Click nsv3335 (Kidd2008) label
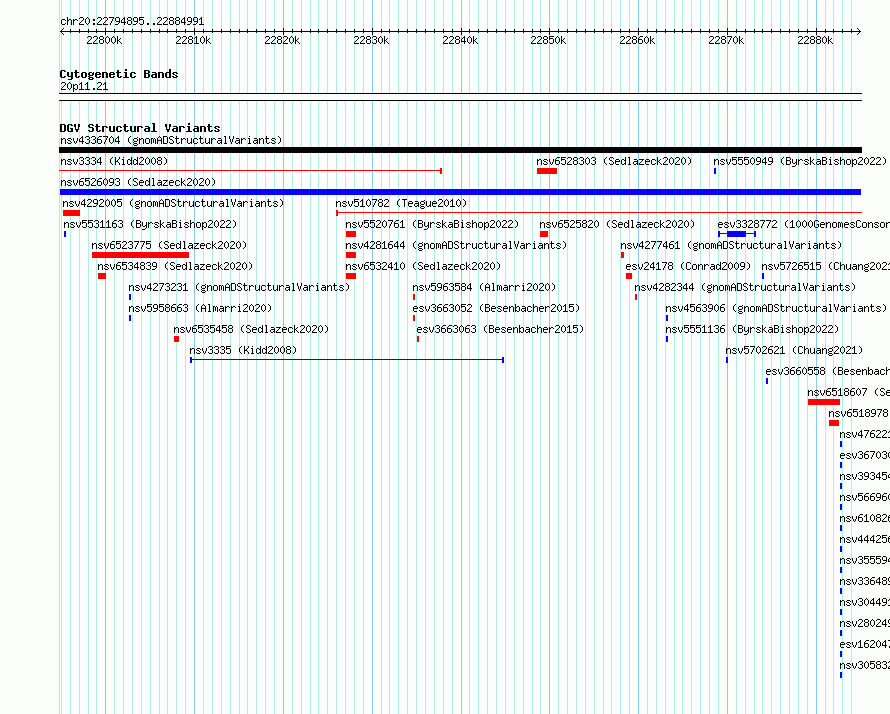This screenshot has width=890, height=714. click(243, 350)
